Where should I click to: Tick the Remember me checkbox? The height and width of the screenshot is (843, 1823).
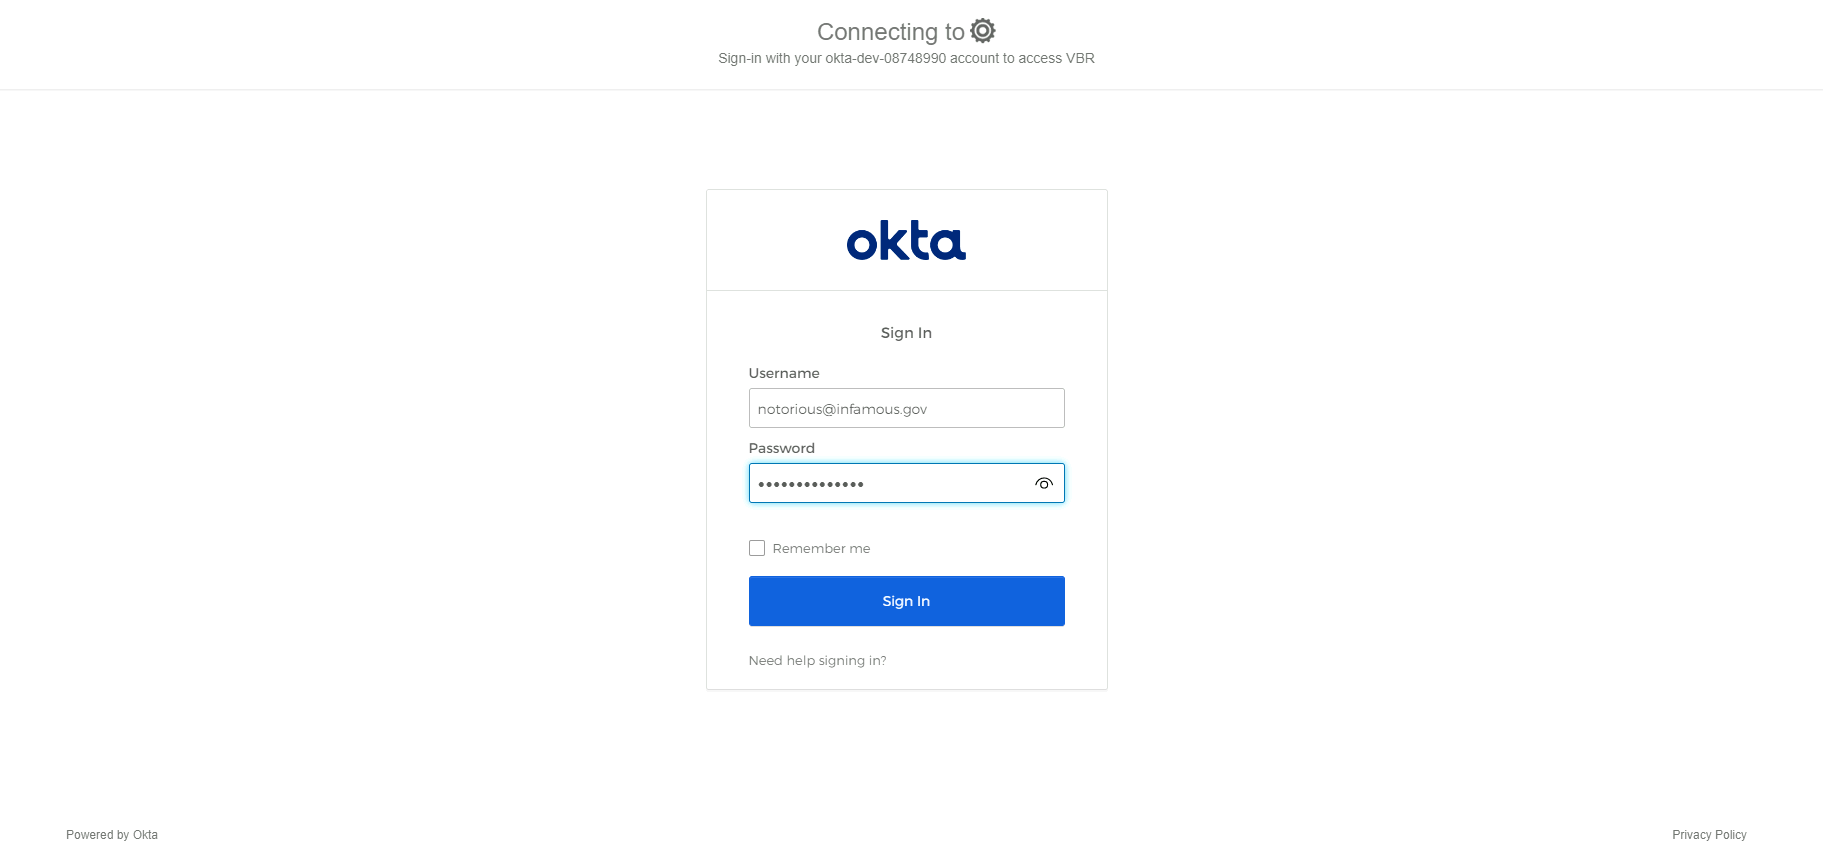[x=757, y=548]
